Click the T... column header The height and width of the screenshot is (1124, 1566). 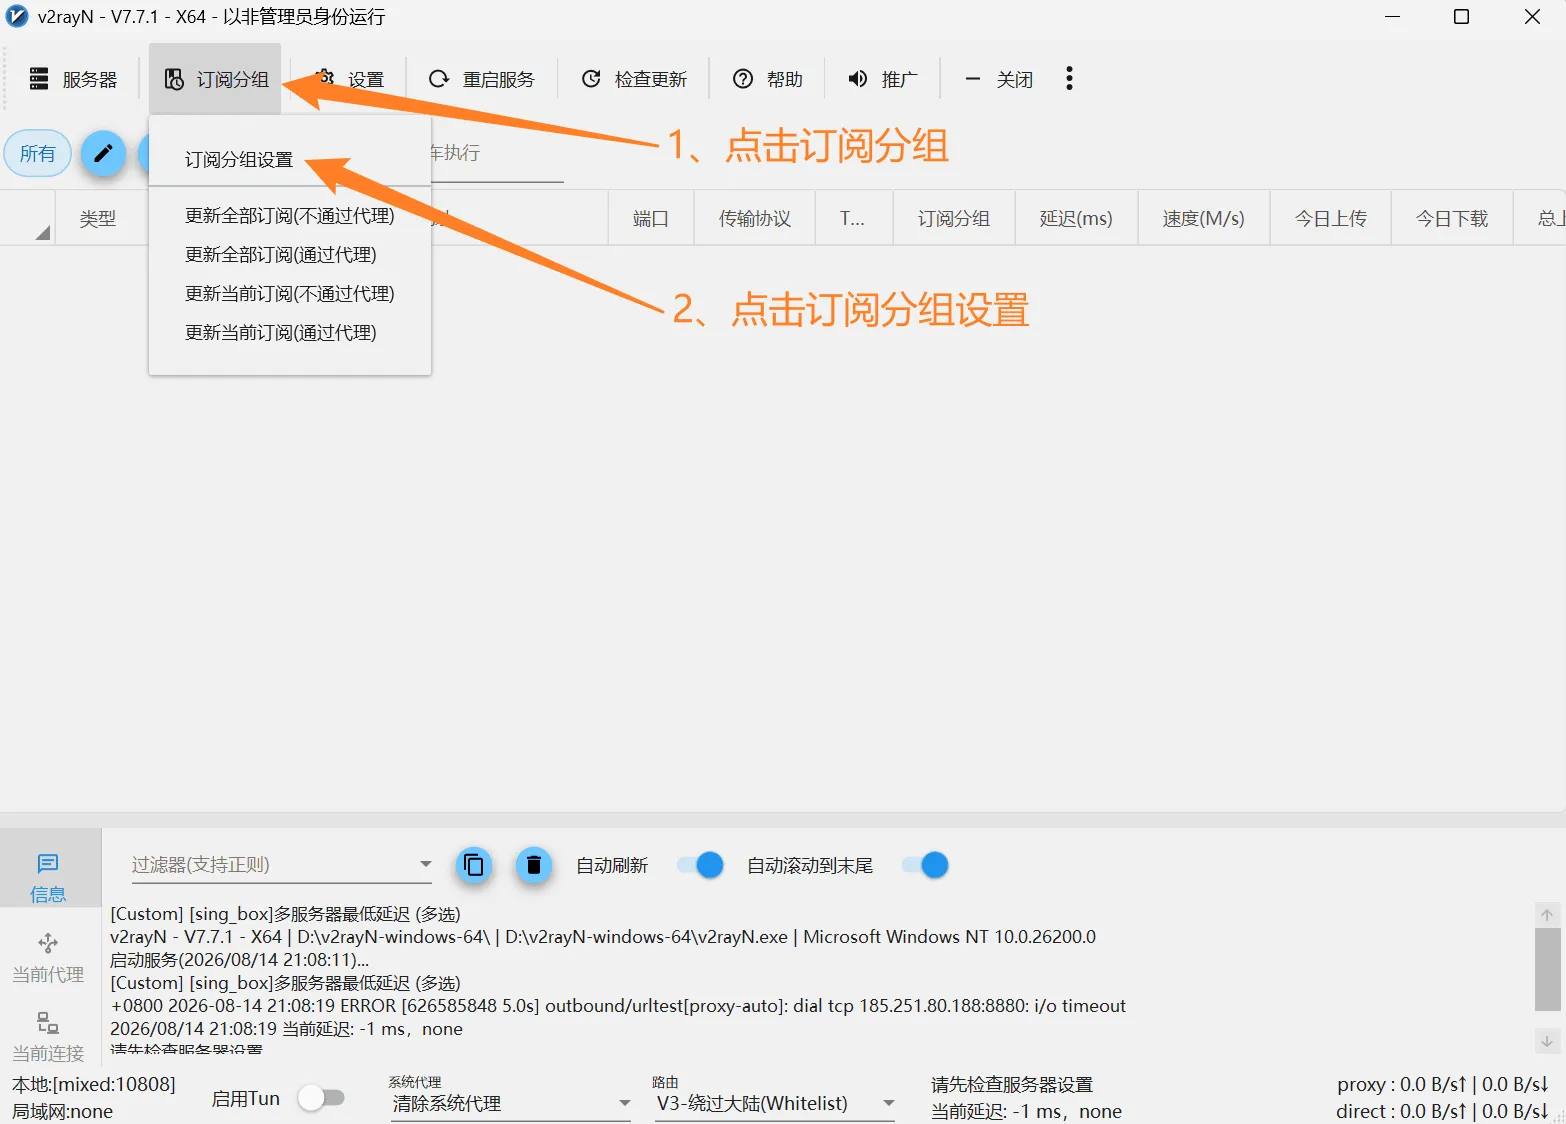click(853, 218)
